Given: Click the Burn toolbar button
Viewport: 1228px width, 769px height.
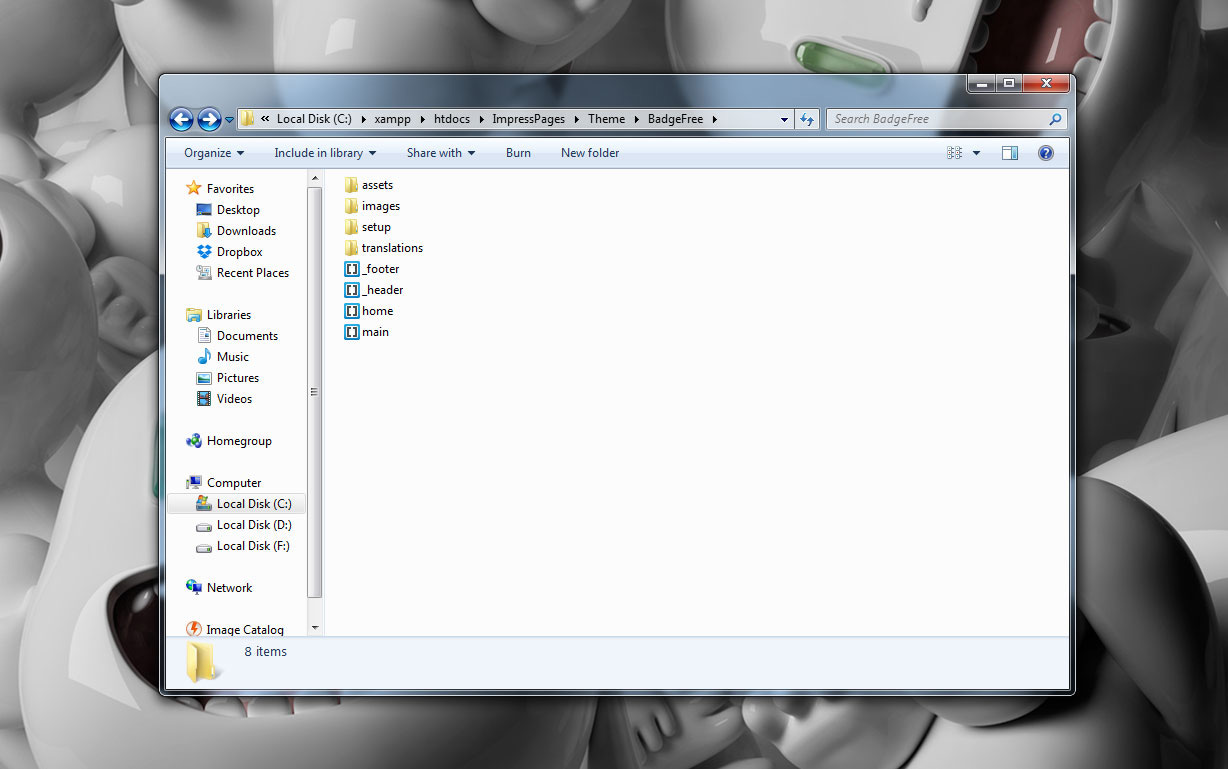Looking at the screenshot, I should (x=518, y=153).
